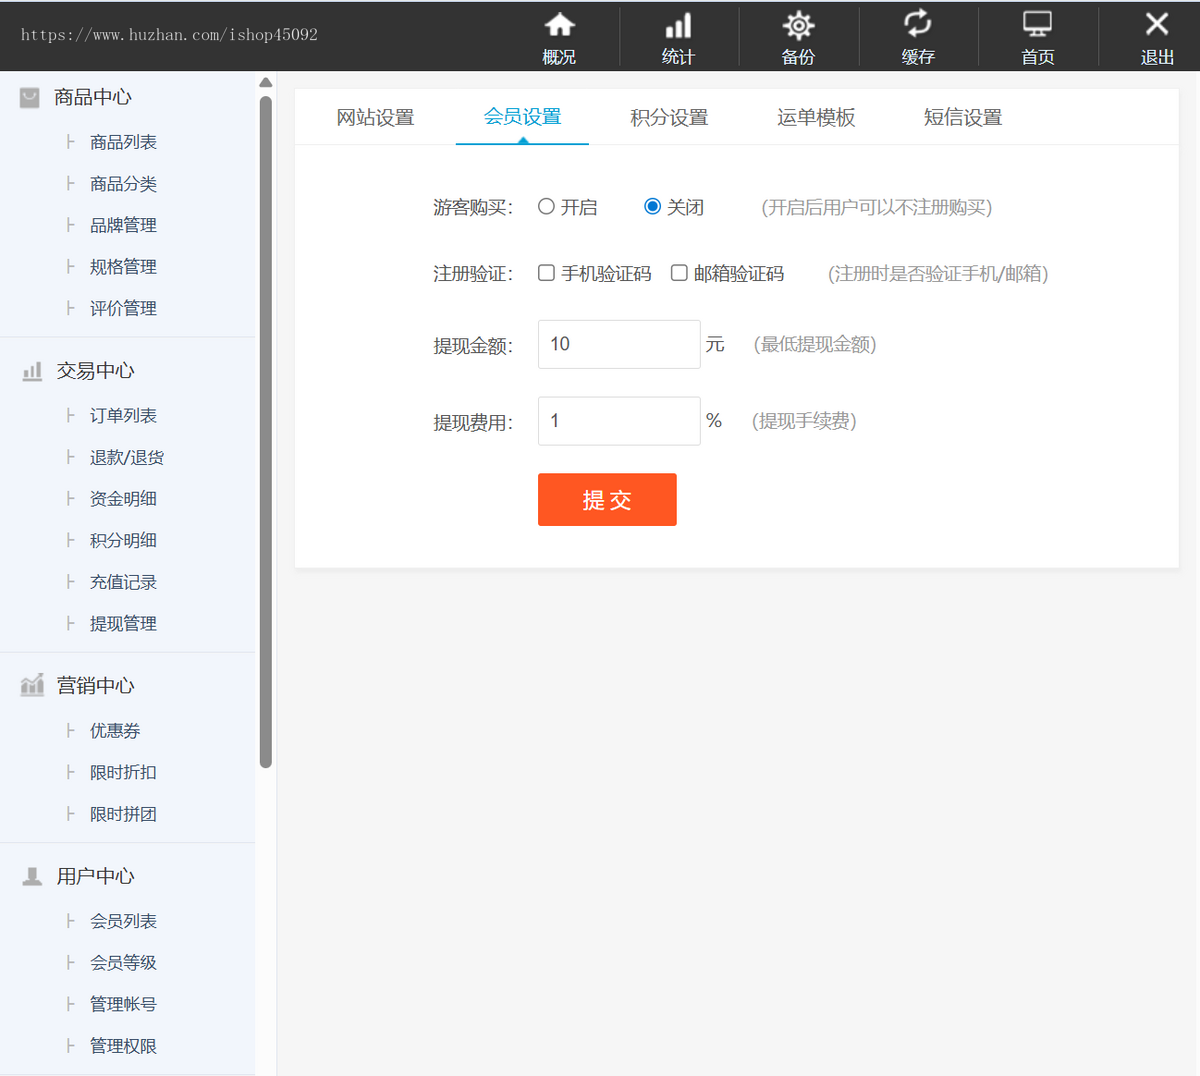Image resolution: width=1200 pixels, height=1076 pixels.
Task: Open 退款/退货 in sidebar
Action: (x=127, y=457)
